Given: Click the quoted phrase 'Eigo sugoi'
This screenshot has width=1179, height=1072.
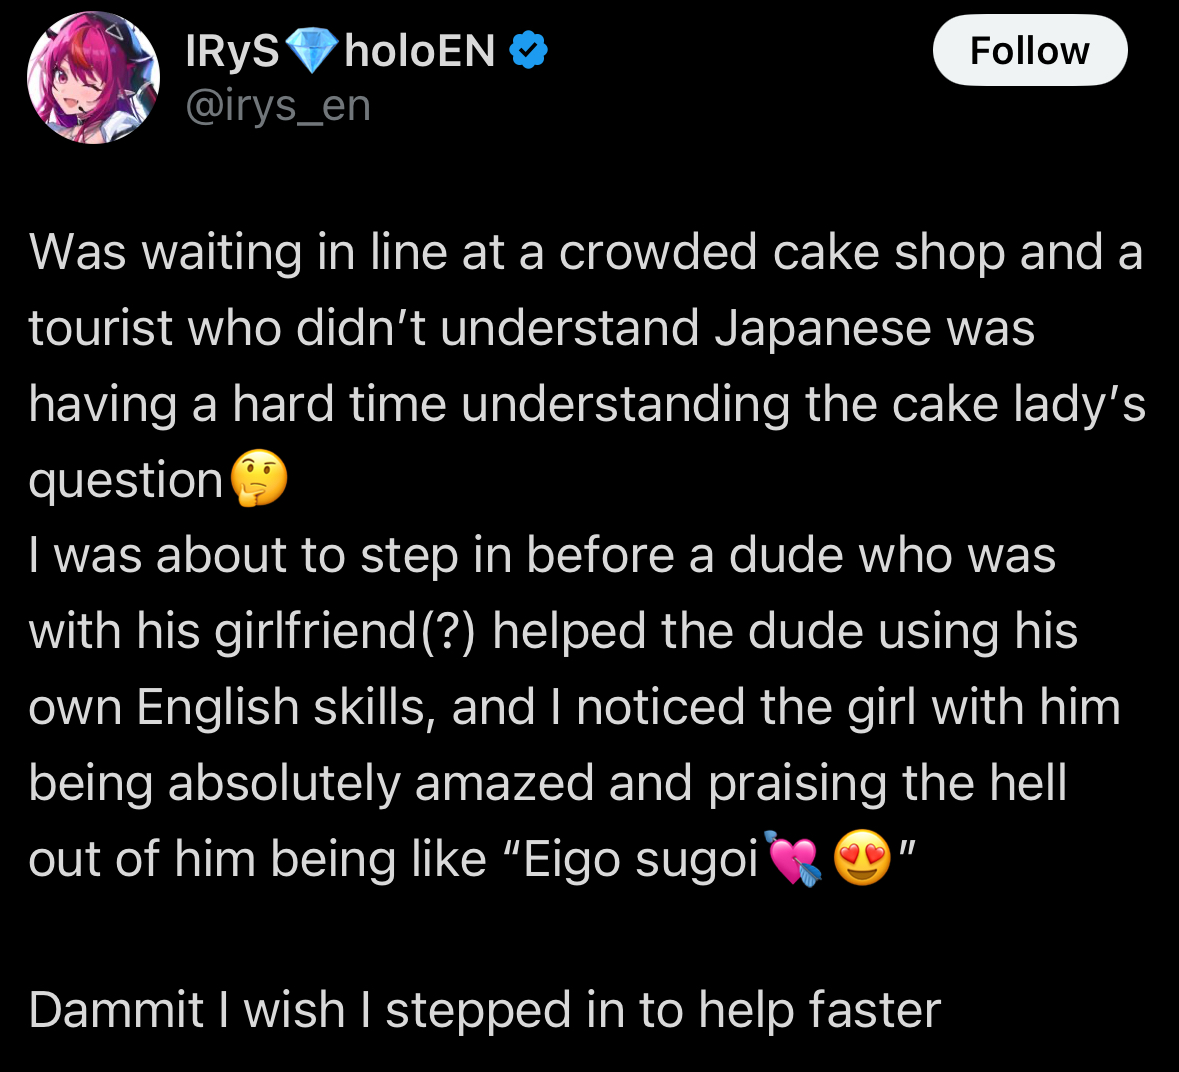Looking at the screenshot, I should [x=640, y=860].
